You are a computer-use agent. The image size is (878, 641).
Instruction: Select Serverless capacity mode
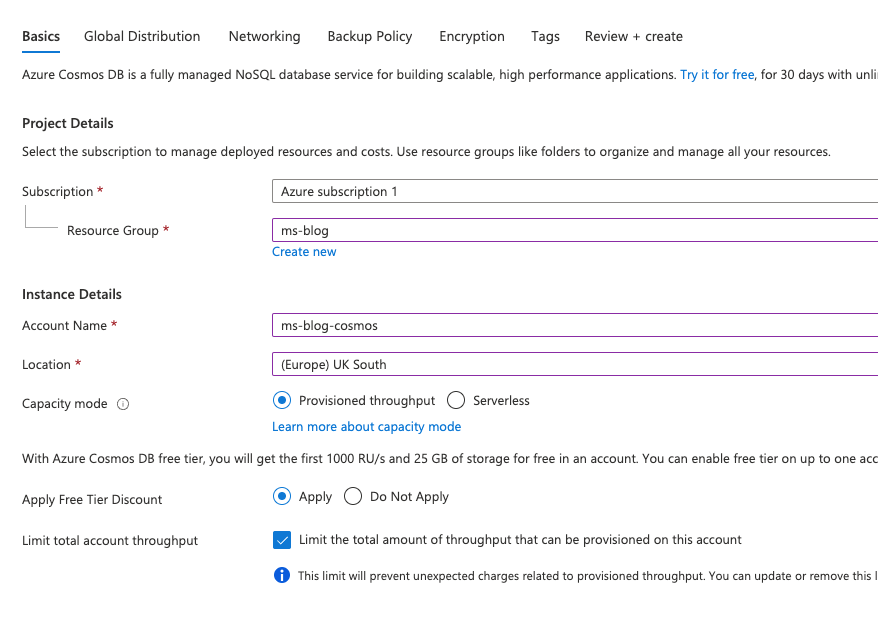pos(456,400)
